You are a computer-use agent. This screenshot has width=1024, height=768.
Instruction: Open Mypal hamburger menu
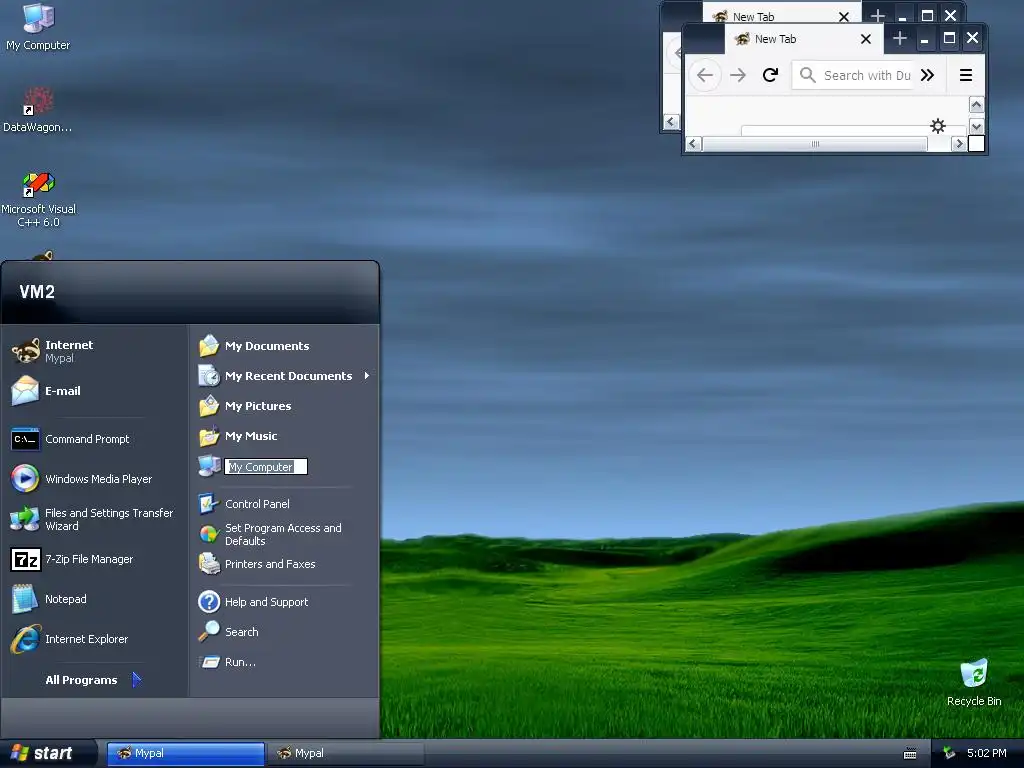[966, 75]
